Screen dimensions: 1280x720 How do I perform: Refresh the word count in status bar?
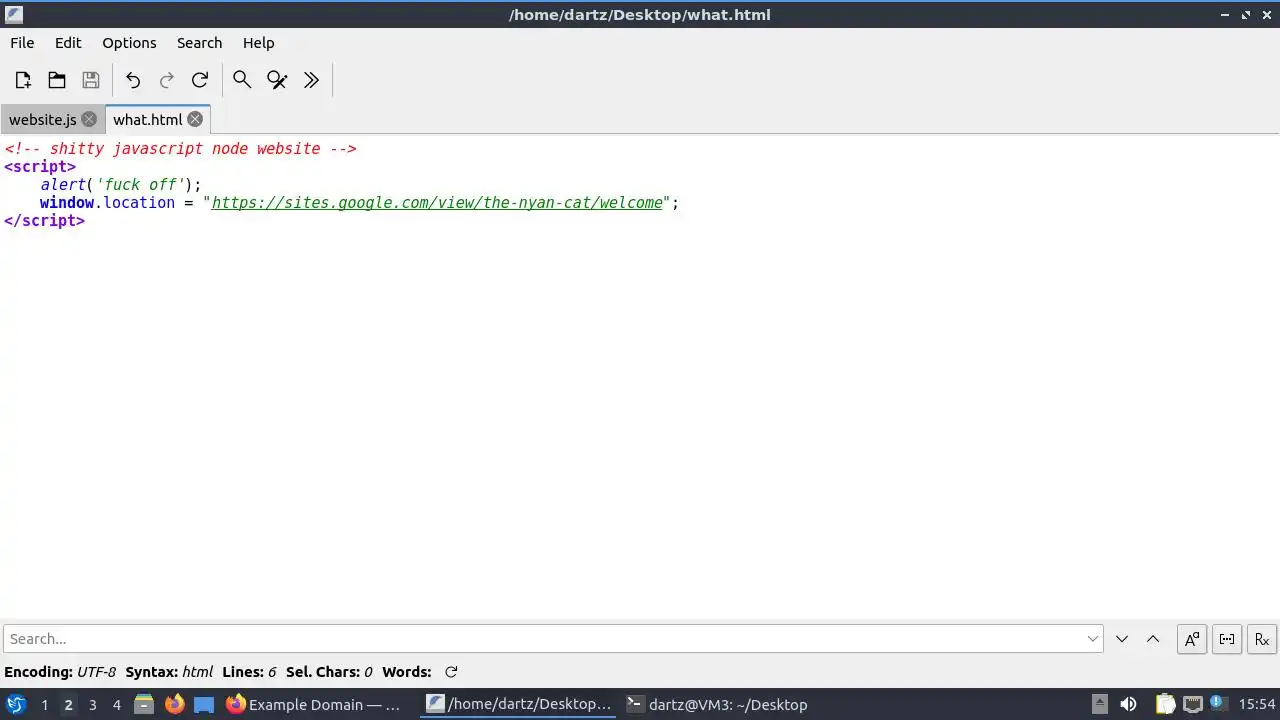[451, 672]
